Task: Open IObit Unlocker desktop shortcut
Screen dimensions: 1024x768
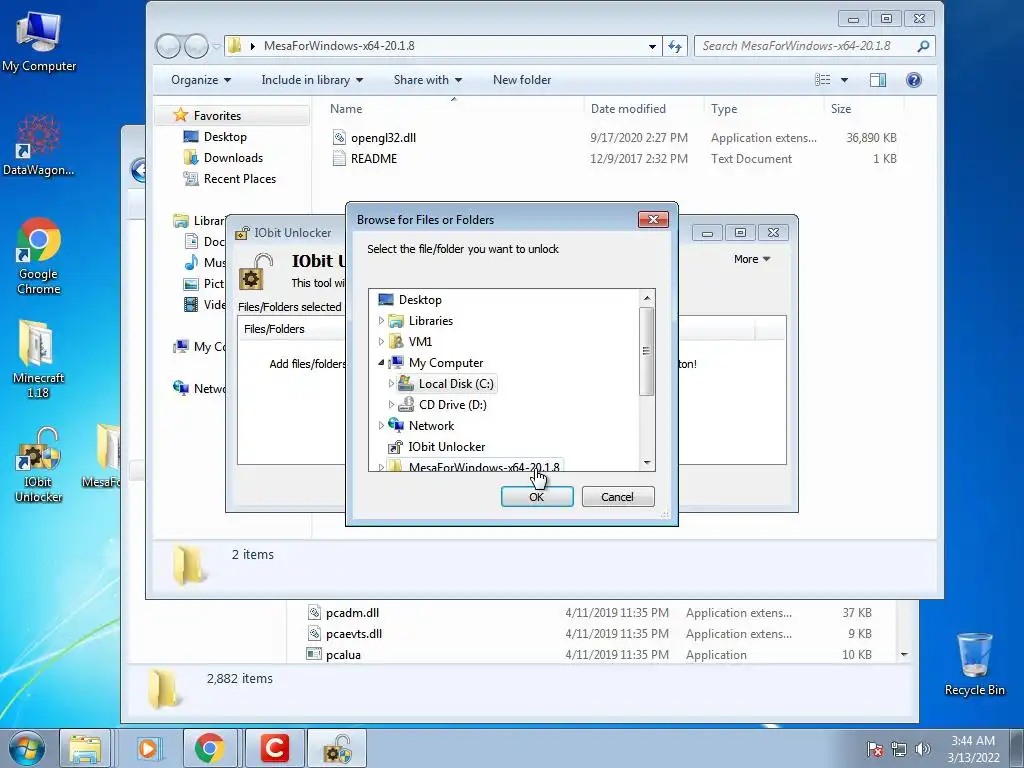Action: click(x=39, y=464)
